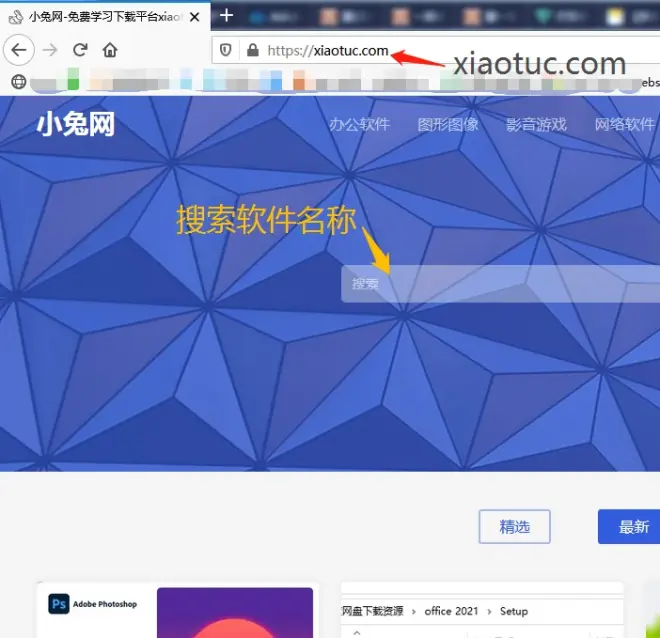This screenshot has width=660, height=638.
Task: Open a new tab with the plus button
Action: click(226, 16)
